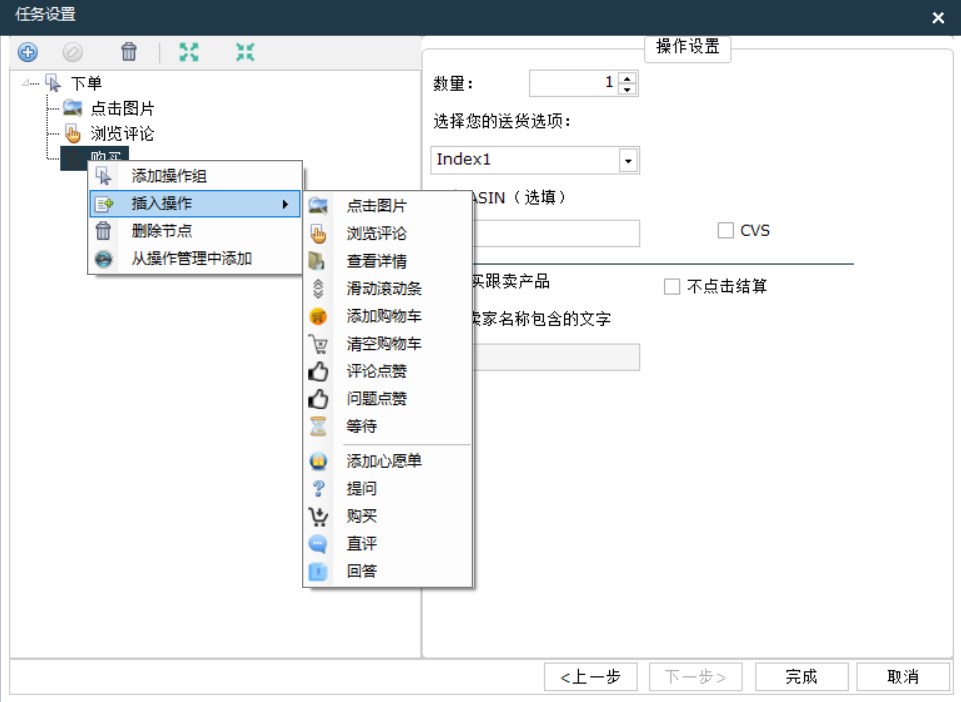
Task: Click the thumbs-up icon beside 评论点赞
Action: (318, 371)
